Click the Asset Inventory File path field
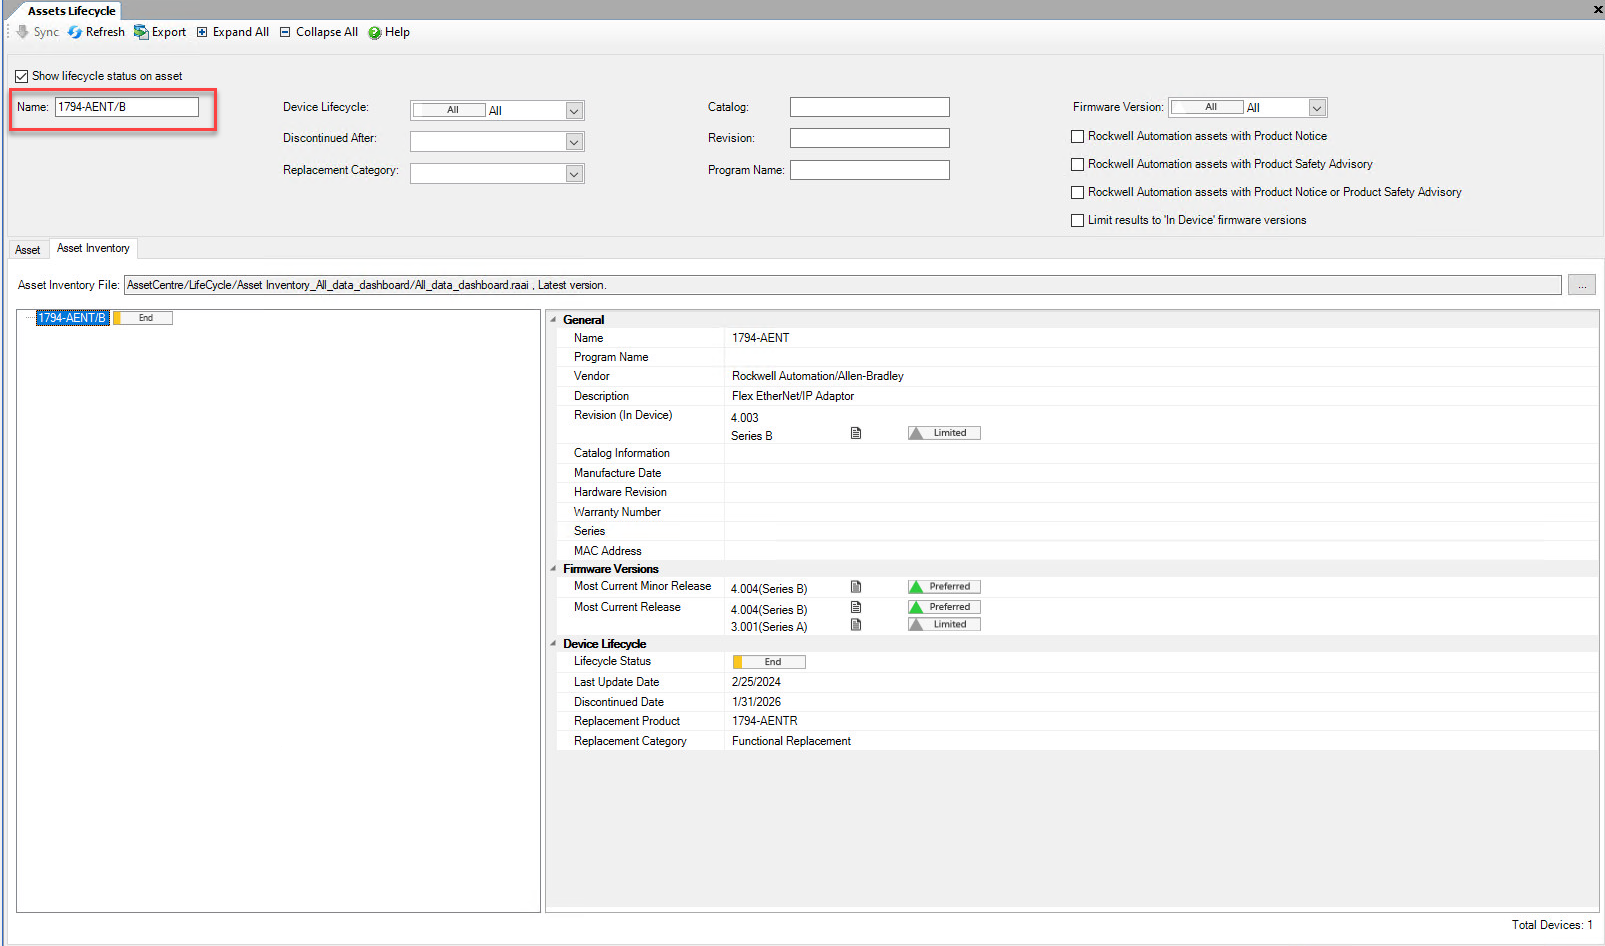 coord(843,285)
